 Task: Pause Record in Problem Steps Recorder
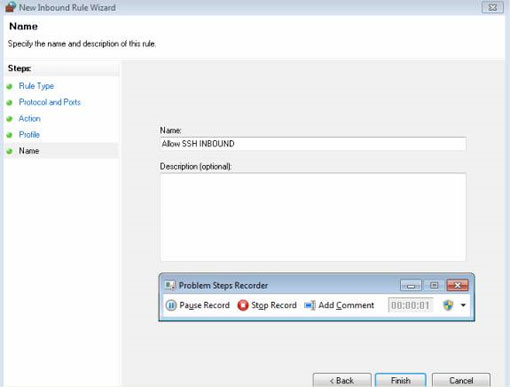click(198, 305)
